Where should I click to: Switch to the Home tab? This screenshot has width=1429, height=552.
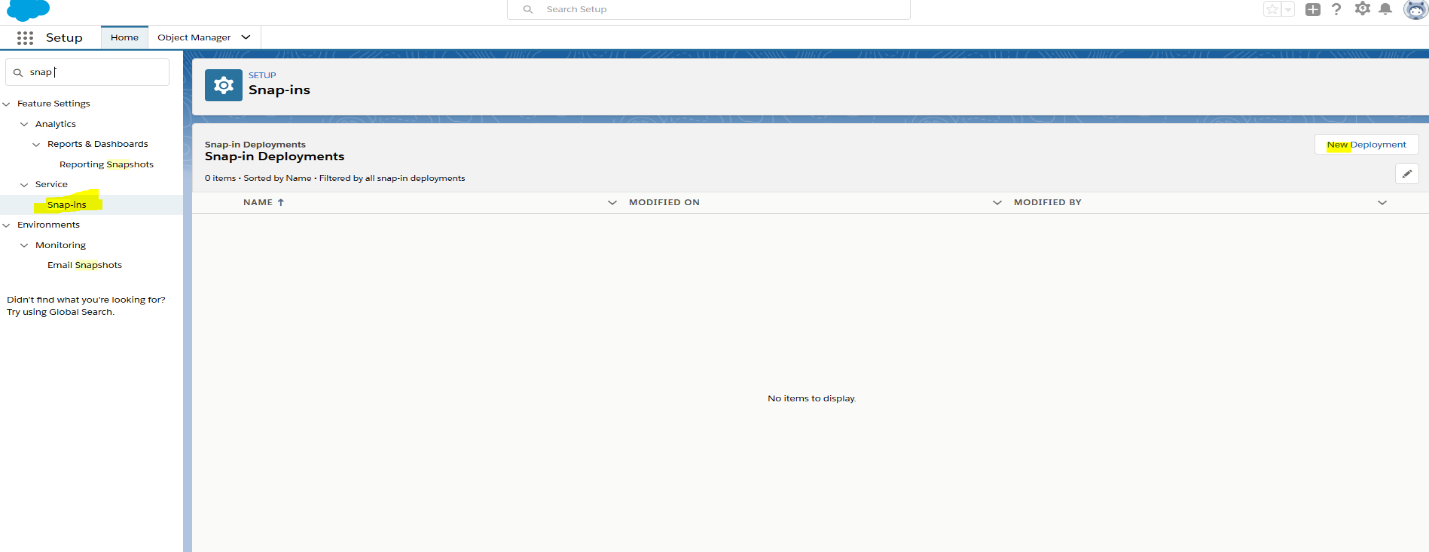click(x=125, y=37)
